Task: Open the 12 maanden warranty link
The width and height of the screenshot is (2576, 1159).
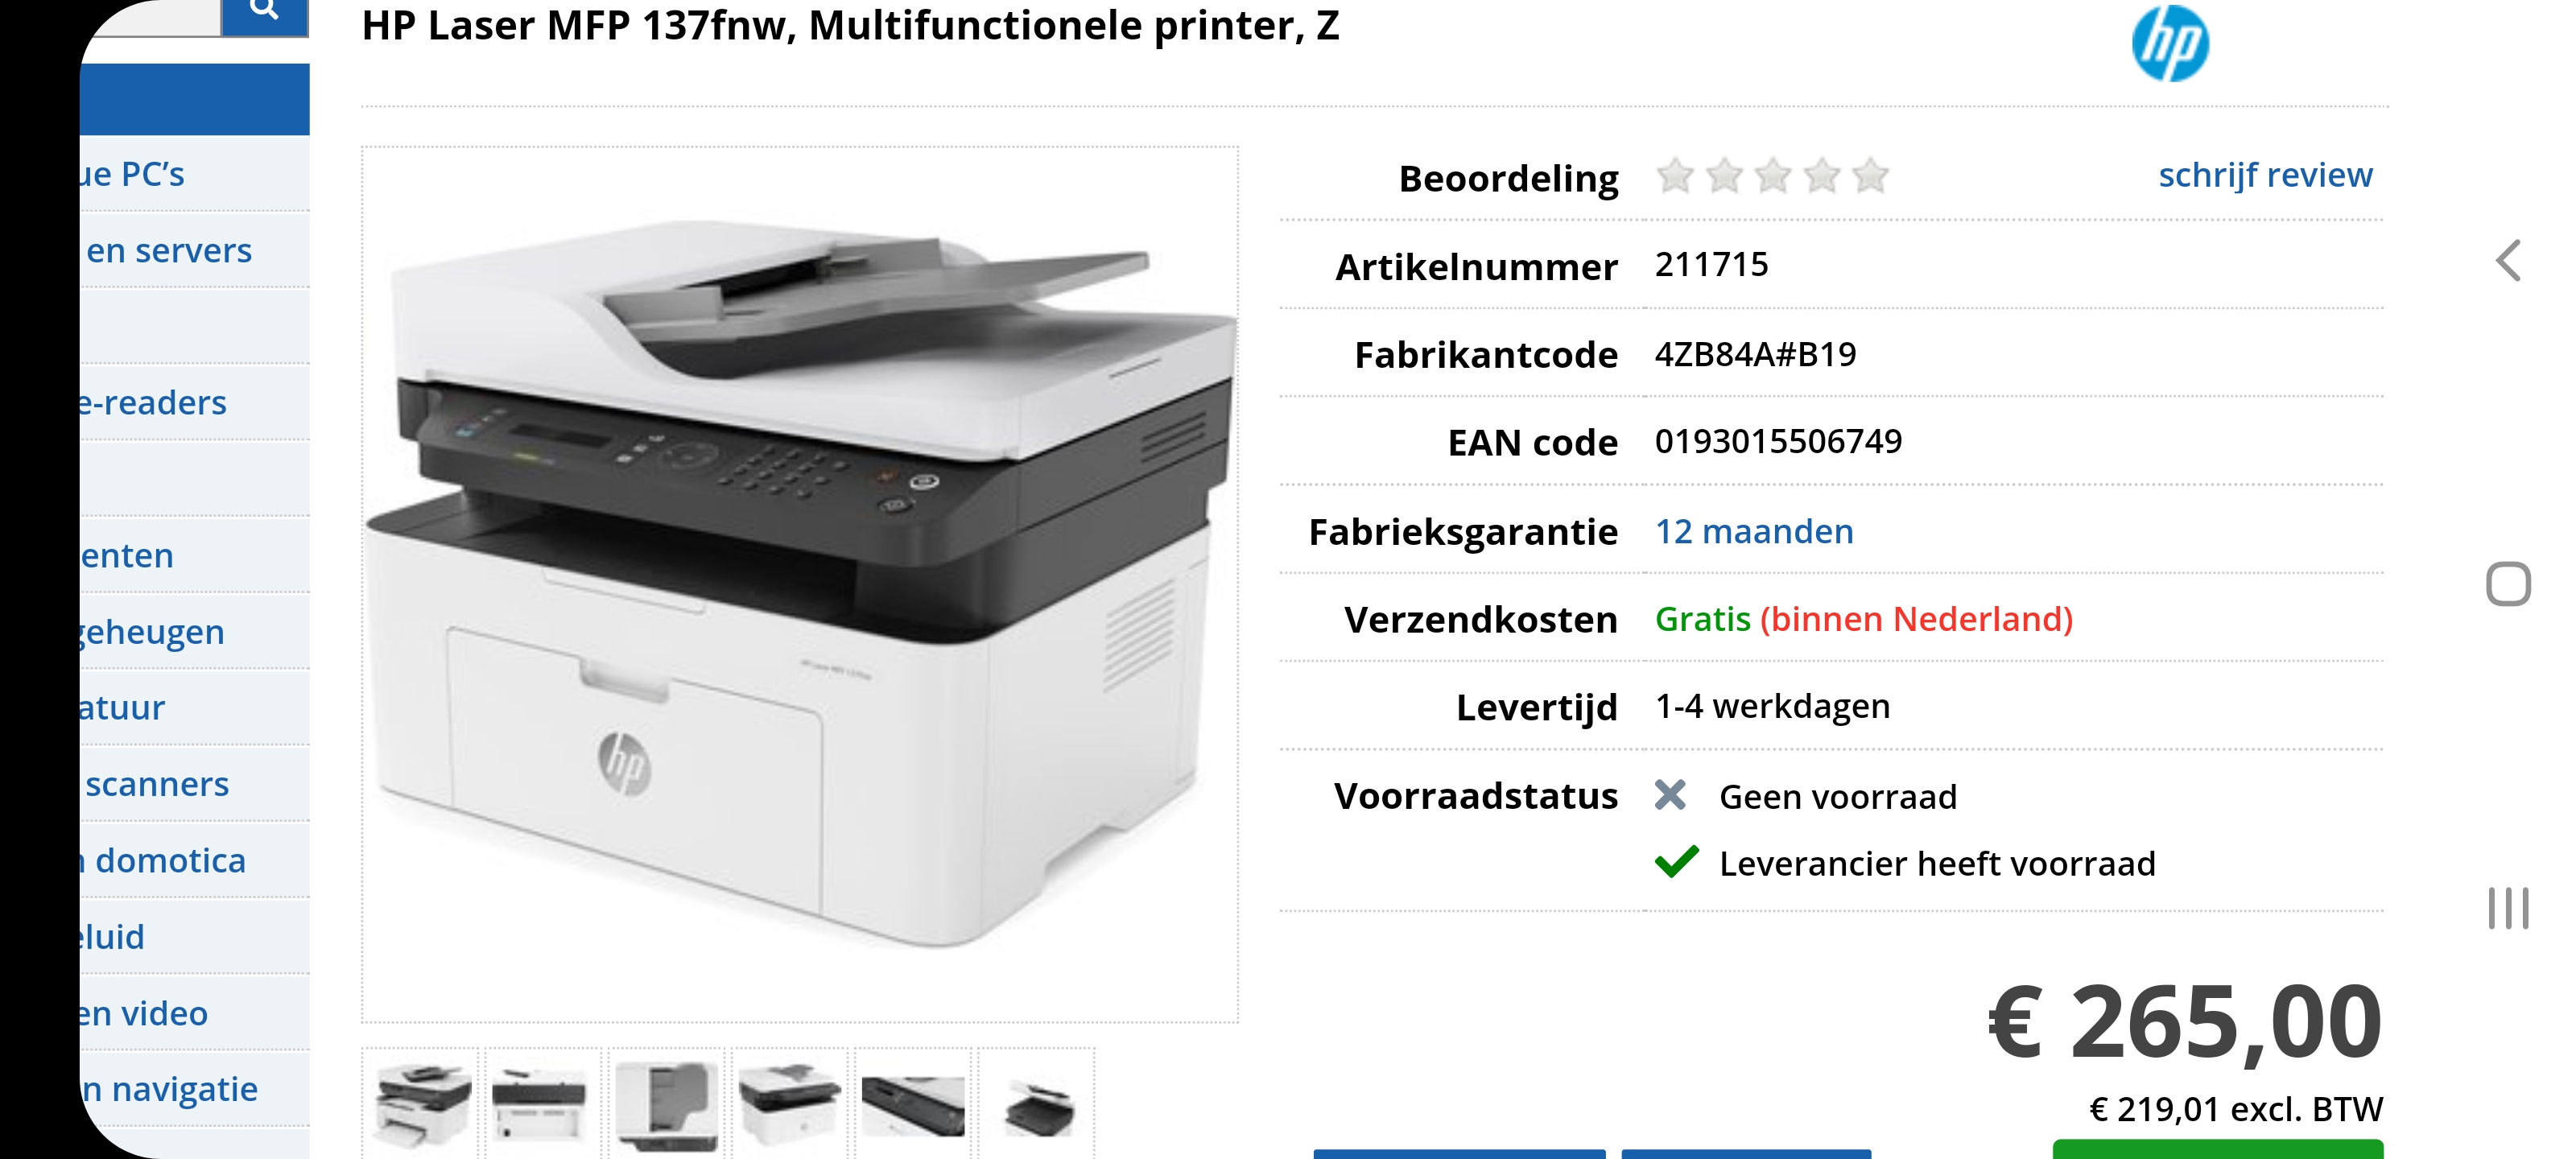Action: pos(1754,531)
